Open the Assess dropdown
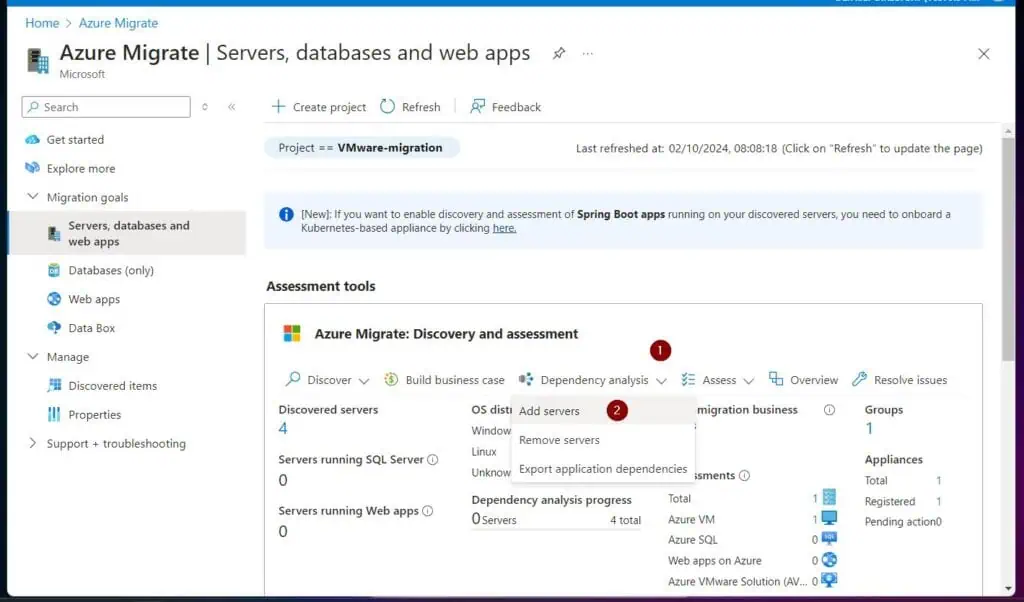Screen dimensions: 1024x602 coord(718,379)
